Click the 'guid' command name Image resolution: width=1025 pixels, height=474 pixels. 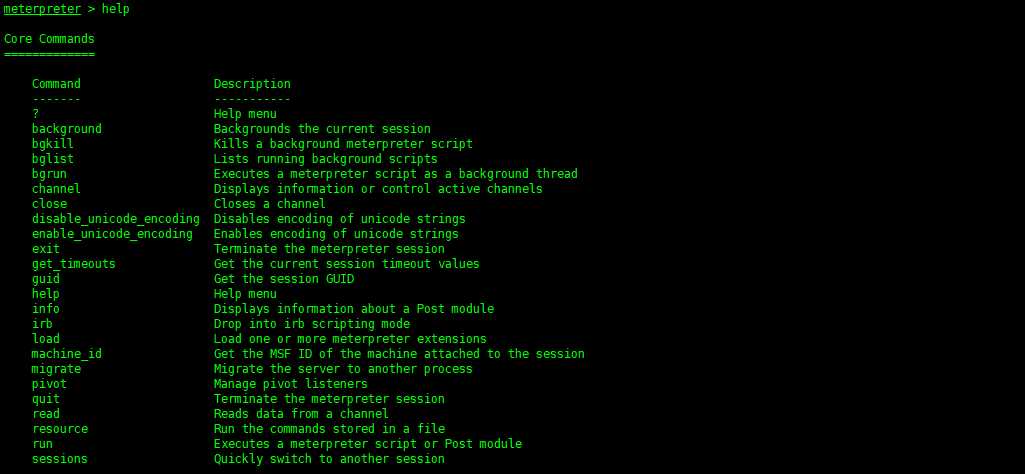coord(46,279)
